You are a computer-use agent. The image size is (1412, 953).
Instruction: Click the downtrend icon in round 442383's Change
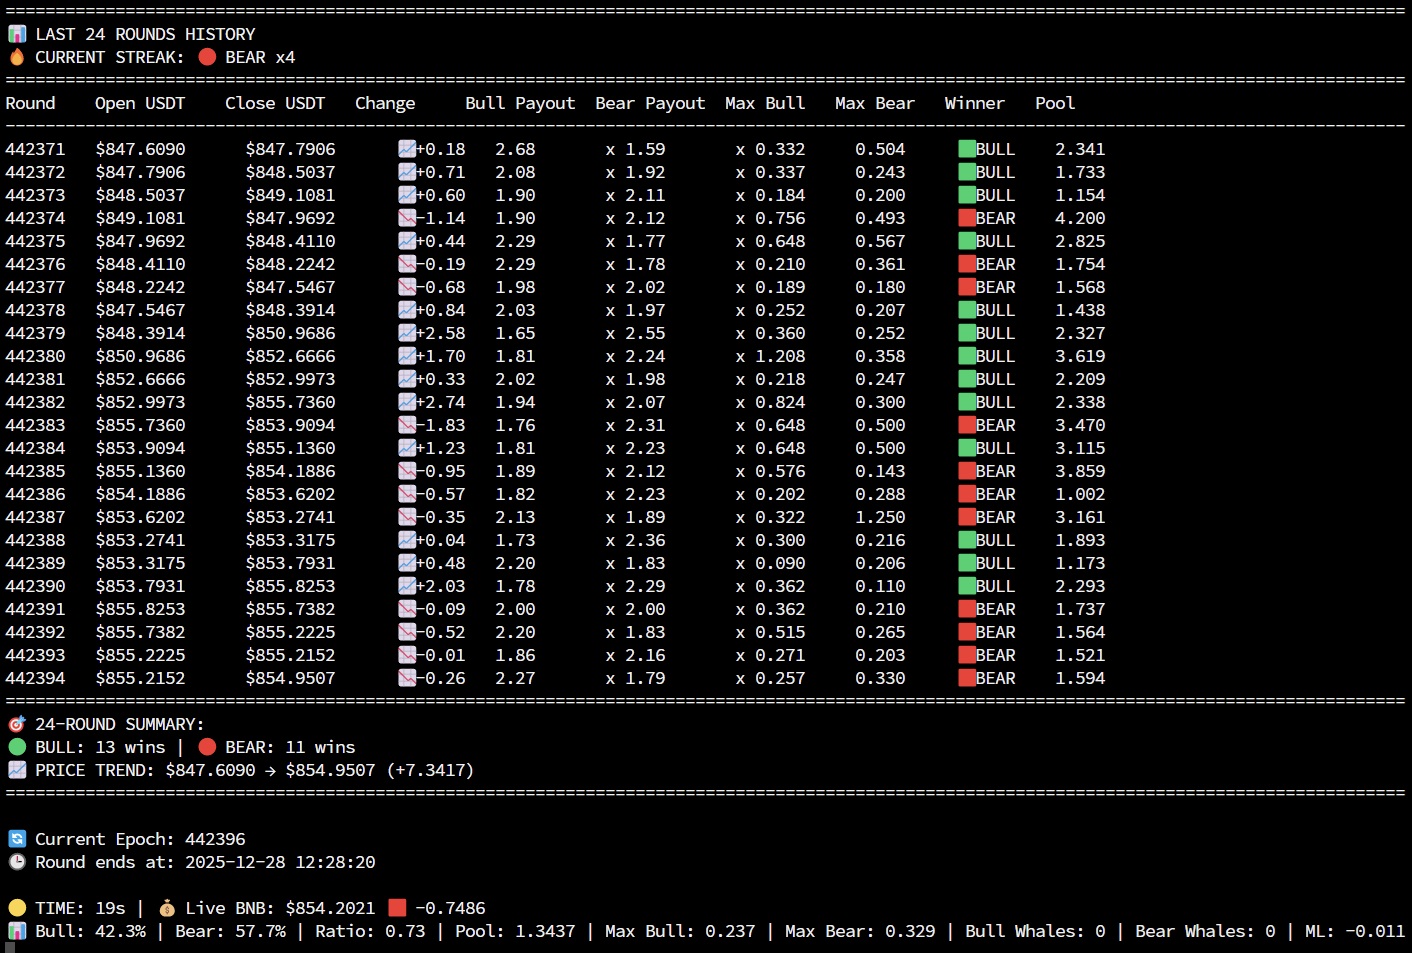(x=407, y=425)
